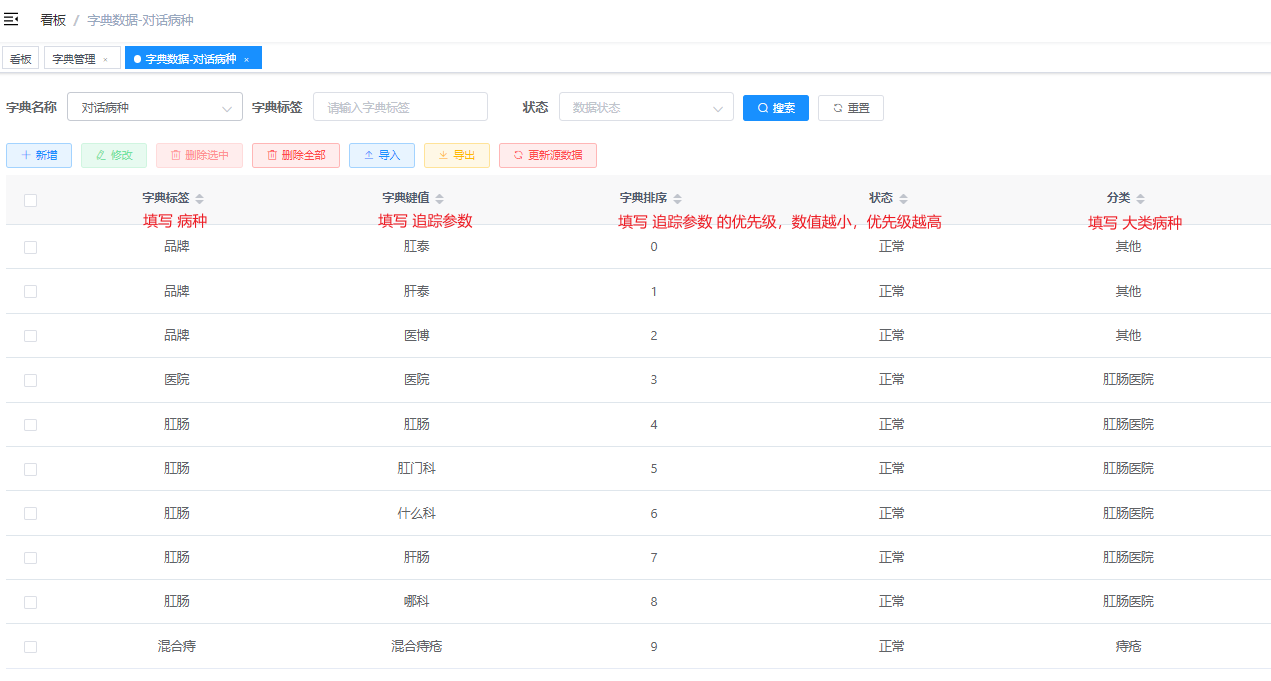1271x681 pixels.
Task: Check the row with key value 哪科
Action: tap(30, 602)
